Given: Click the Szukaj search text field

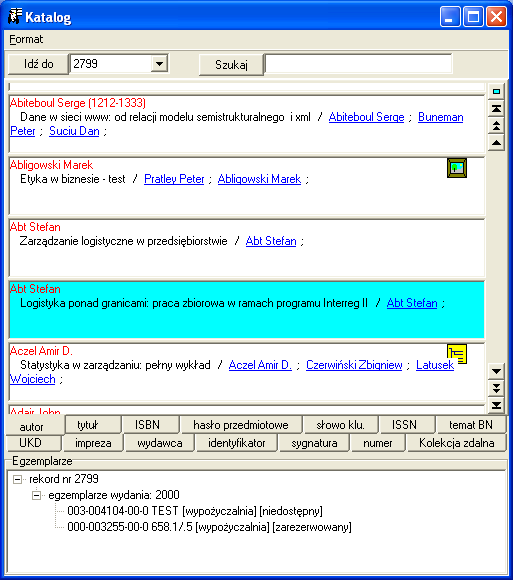Looking at the screenshot, I should pos(358,64).
